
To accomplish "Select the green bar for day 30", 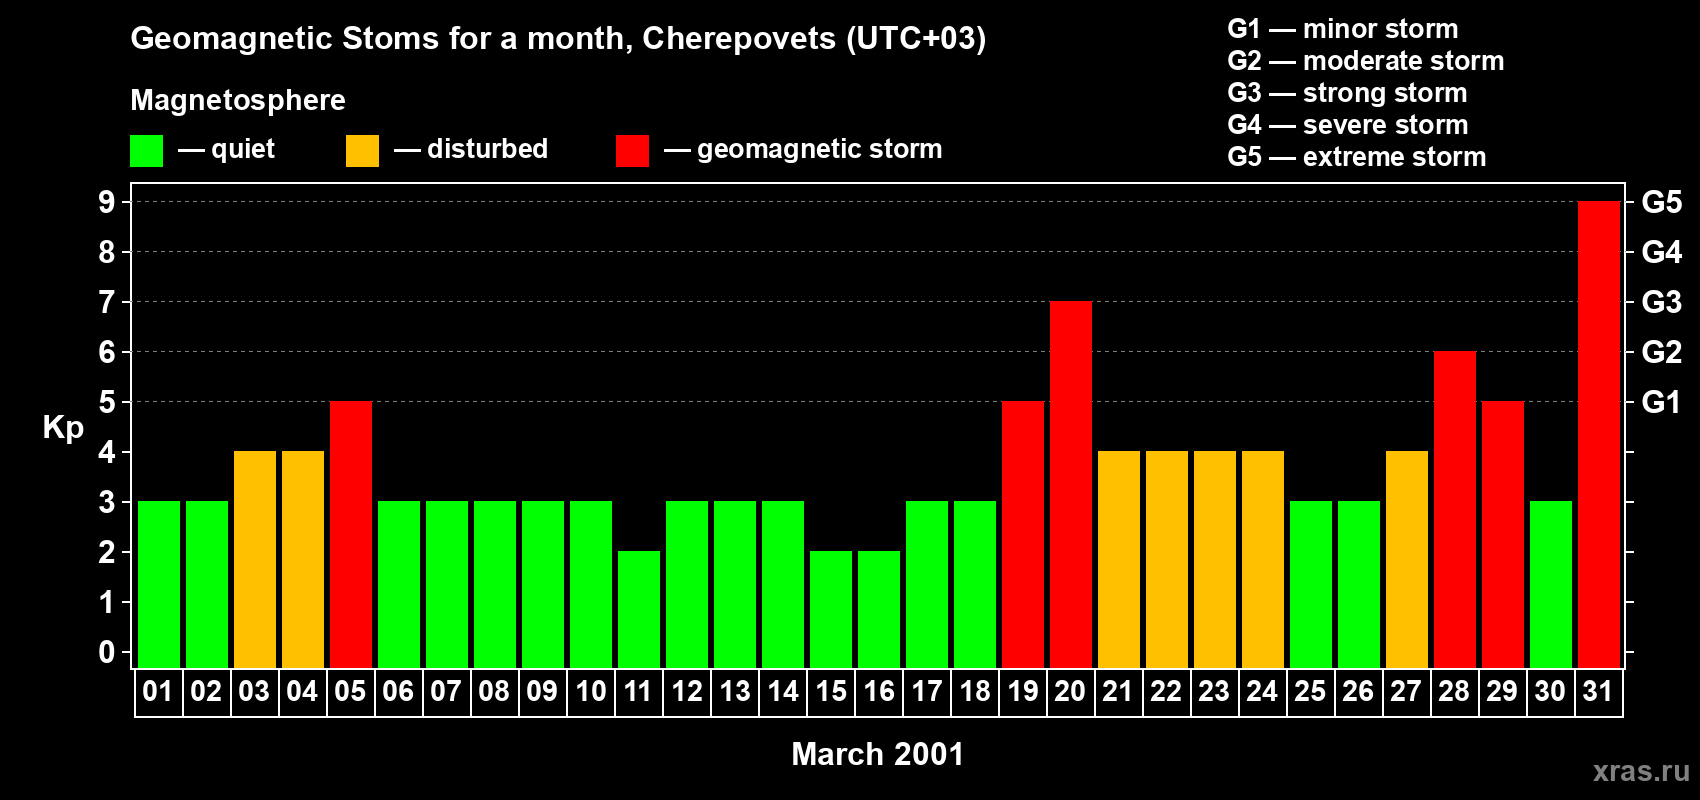I will [1551, 585].
